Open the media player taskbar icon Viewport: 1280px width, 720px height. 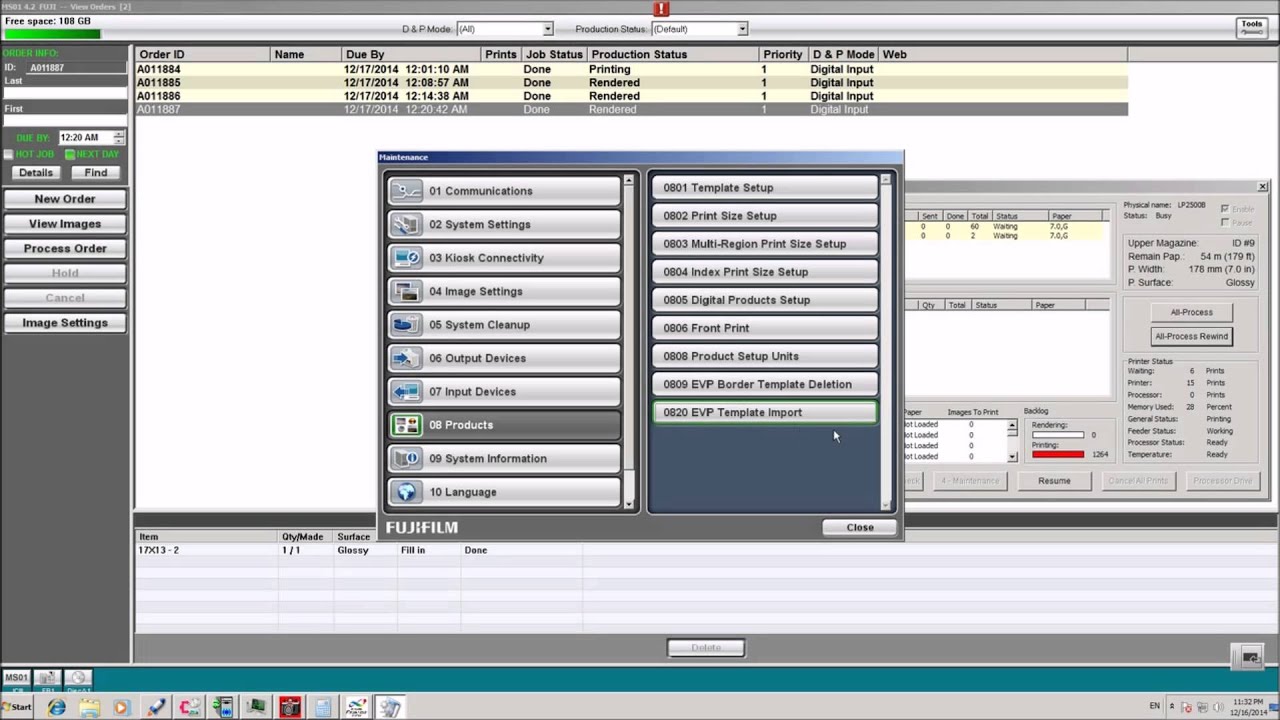[122, 708]
